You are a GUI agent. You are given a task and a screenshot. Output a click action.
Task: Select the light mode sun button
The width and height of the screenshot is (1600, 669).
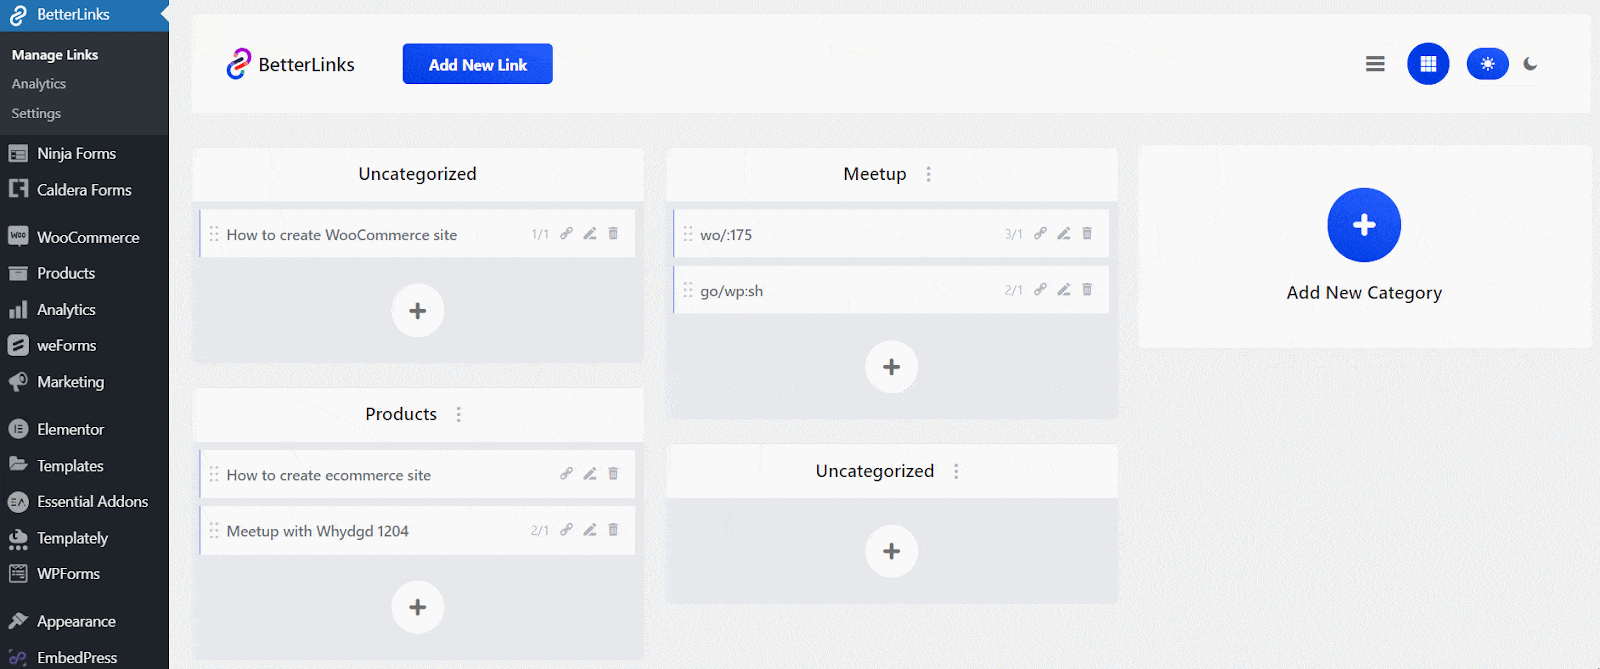pos(1487,64)
